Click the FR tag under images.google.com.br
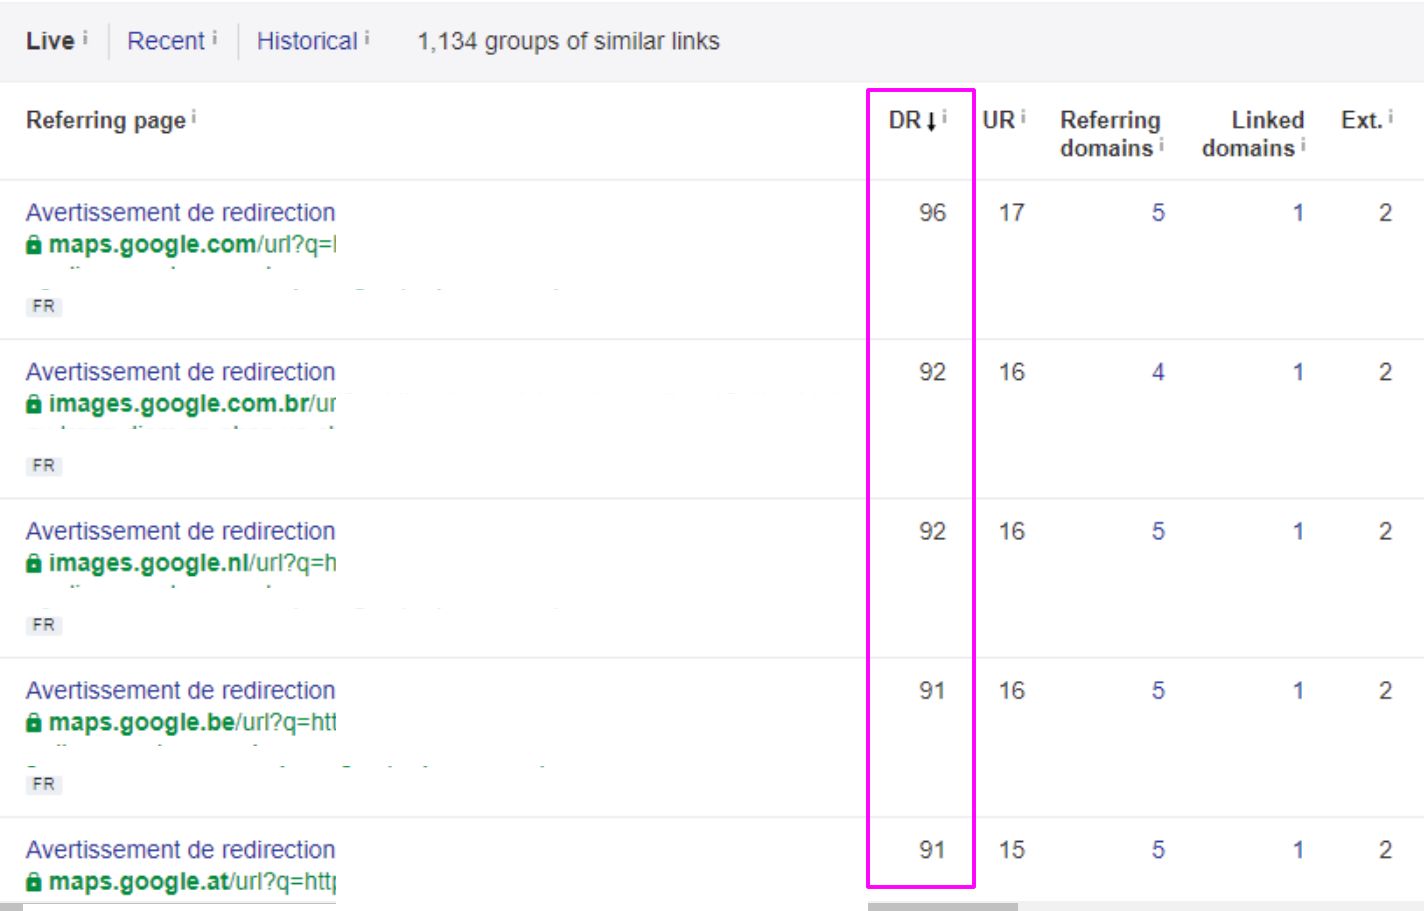The height and width of the screenshot is (911, 1424). click(43, 465)
